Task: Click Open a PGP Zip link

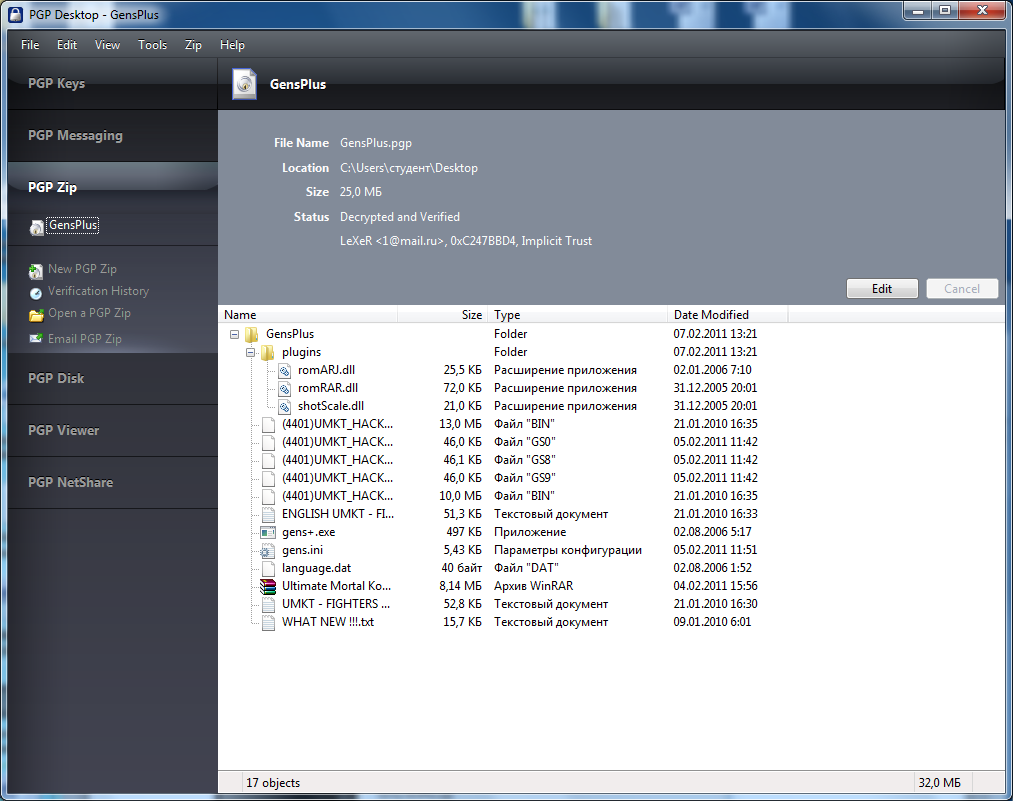Action: (x=89, y=313)
